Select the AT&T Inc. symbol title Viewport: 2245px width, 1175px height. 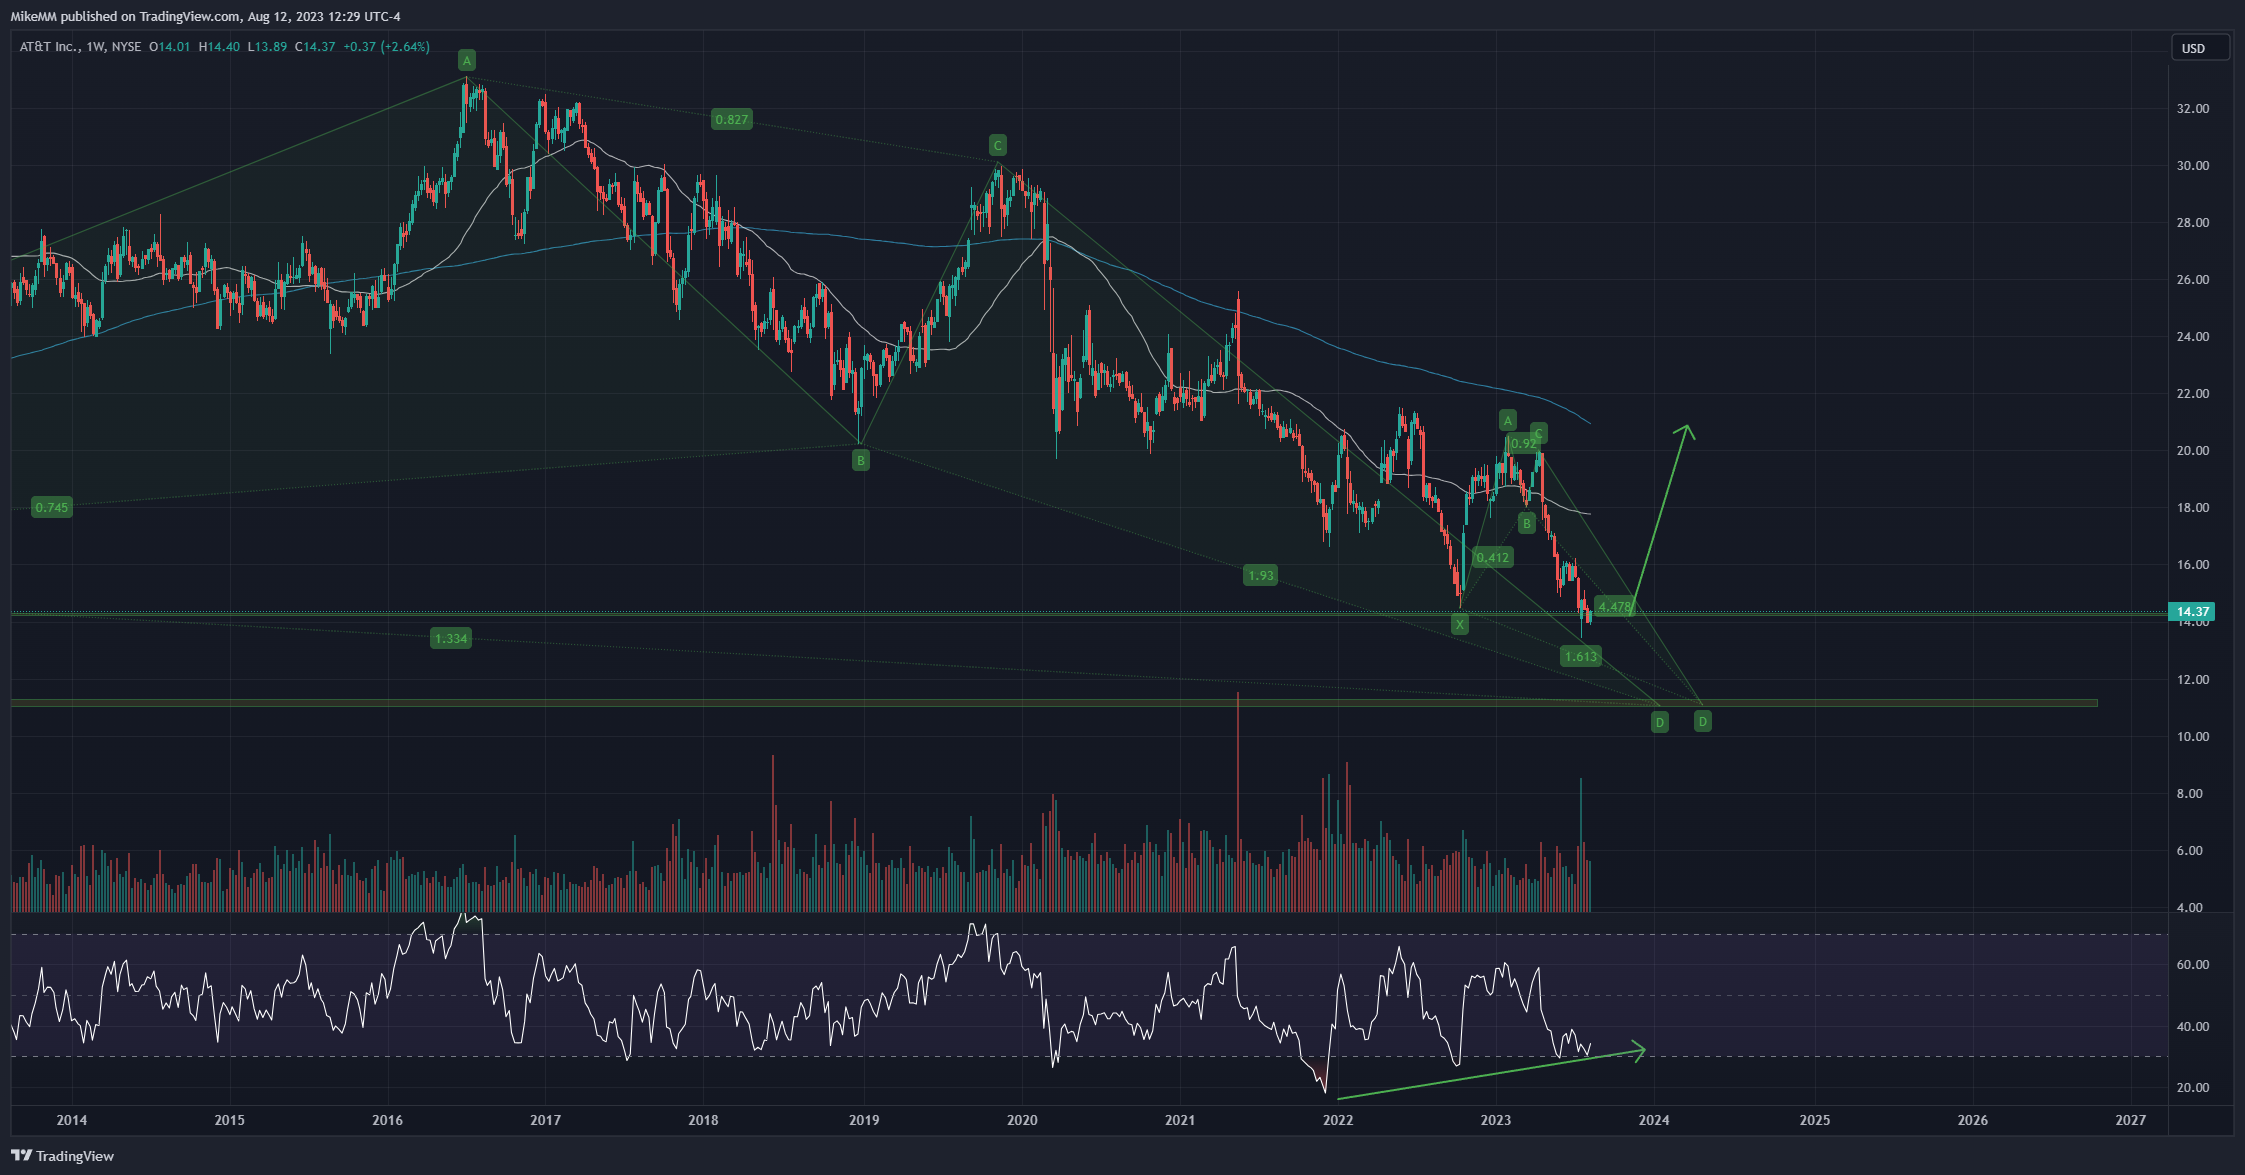[49, 47]
